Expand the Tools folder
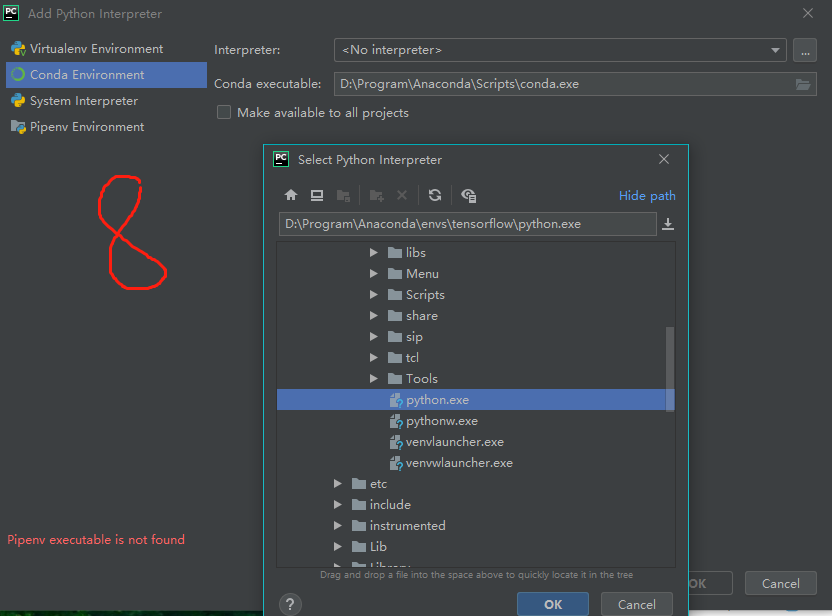 click(x=373, y=378)
